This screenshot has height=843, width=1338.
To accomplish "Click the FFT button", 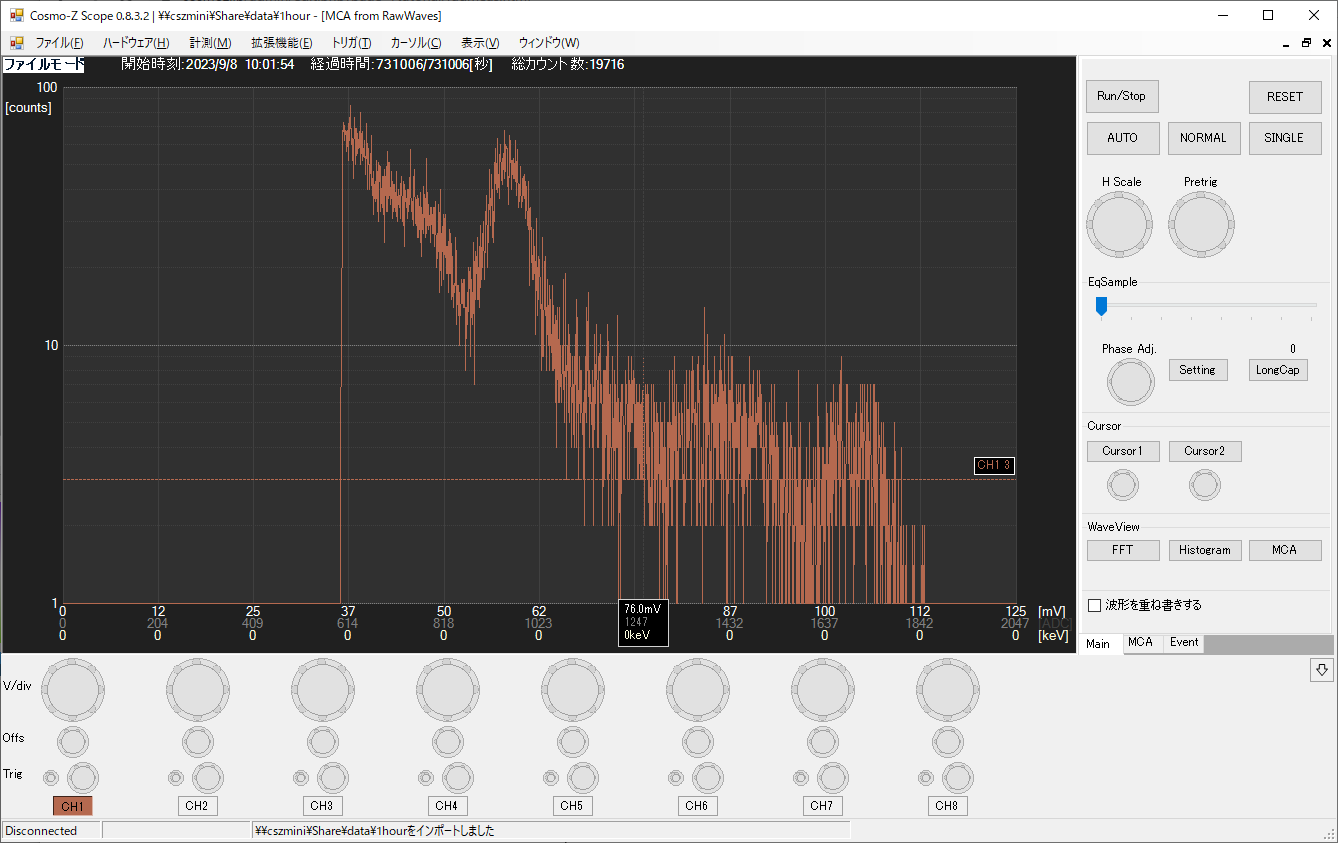I will point(1123,550).
